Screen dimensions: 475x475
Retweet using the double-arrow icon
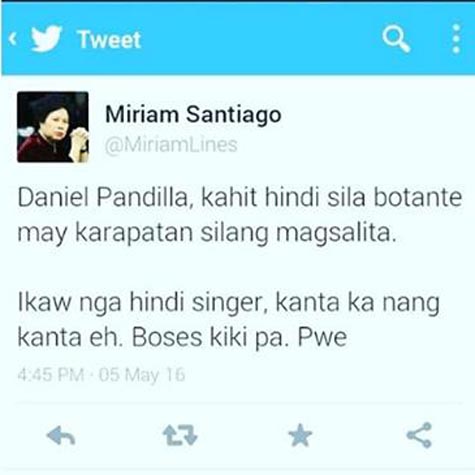180,435
